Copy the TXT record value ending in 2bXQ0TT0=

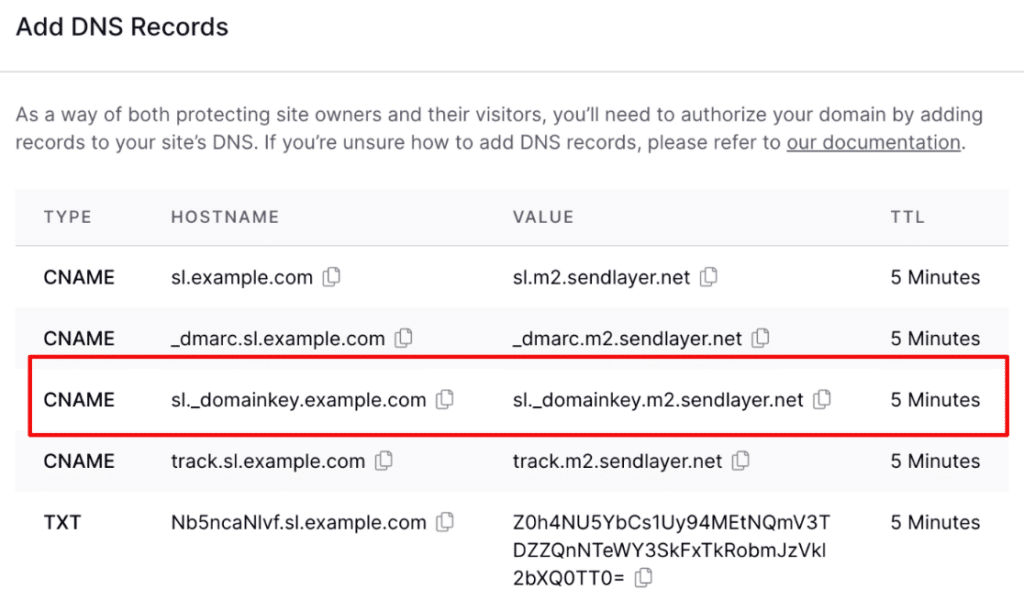[x=643, y=577]
